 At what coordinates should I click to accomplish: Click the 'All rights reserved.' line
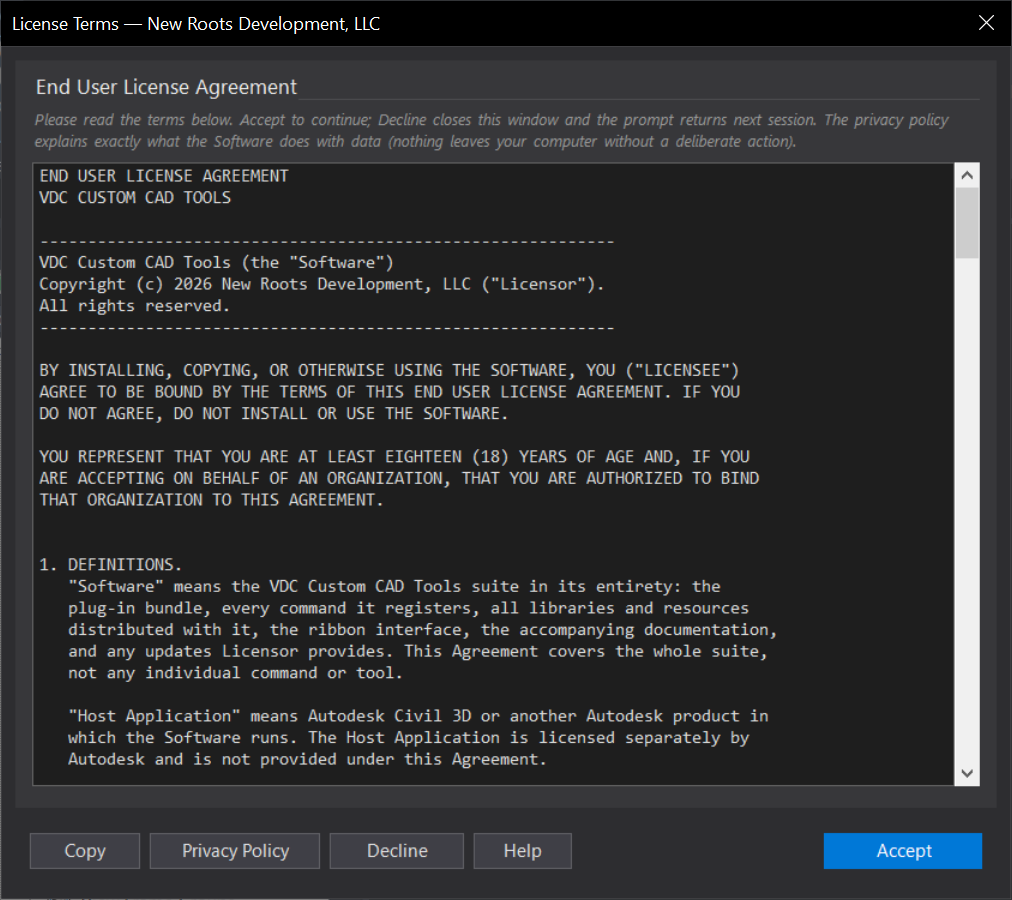pyautogui.click(x=134, y=305)
